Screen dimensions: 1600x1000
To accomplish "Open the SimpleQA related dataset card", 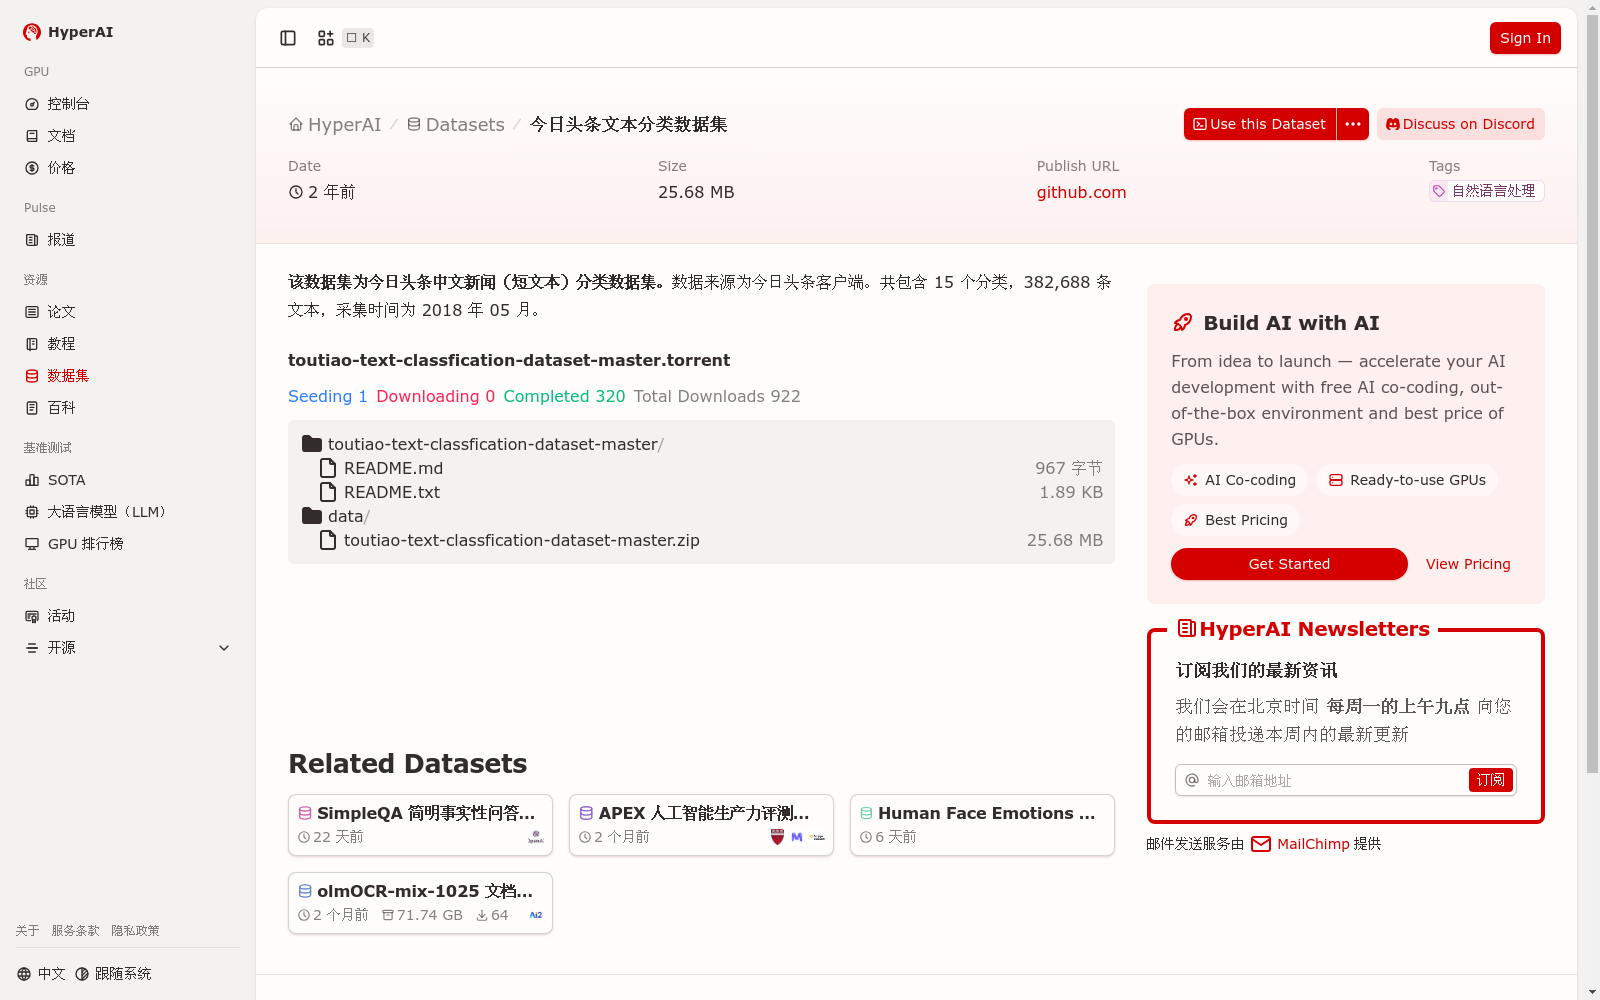I will point(420,825).
